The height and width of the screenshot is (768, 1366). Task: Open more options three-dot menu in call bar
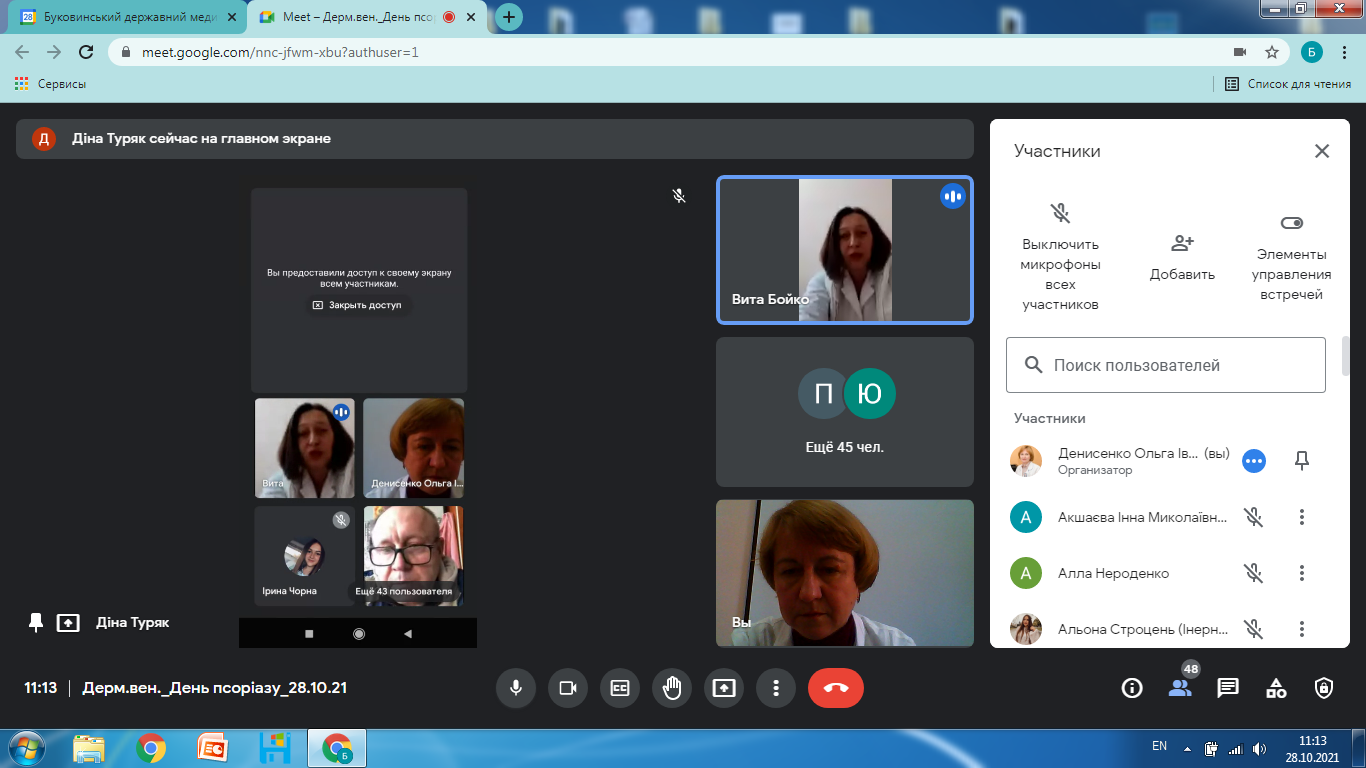(776, 688)
